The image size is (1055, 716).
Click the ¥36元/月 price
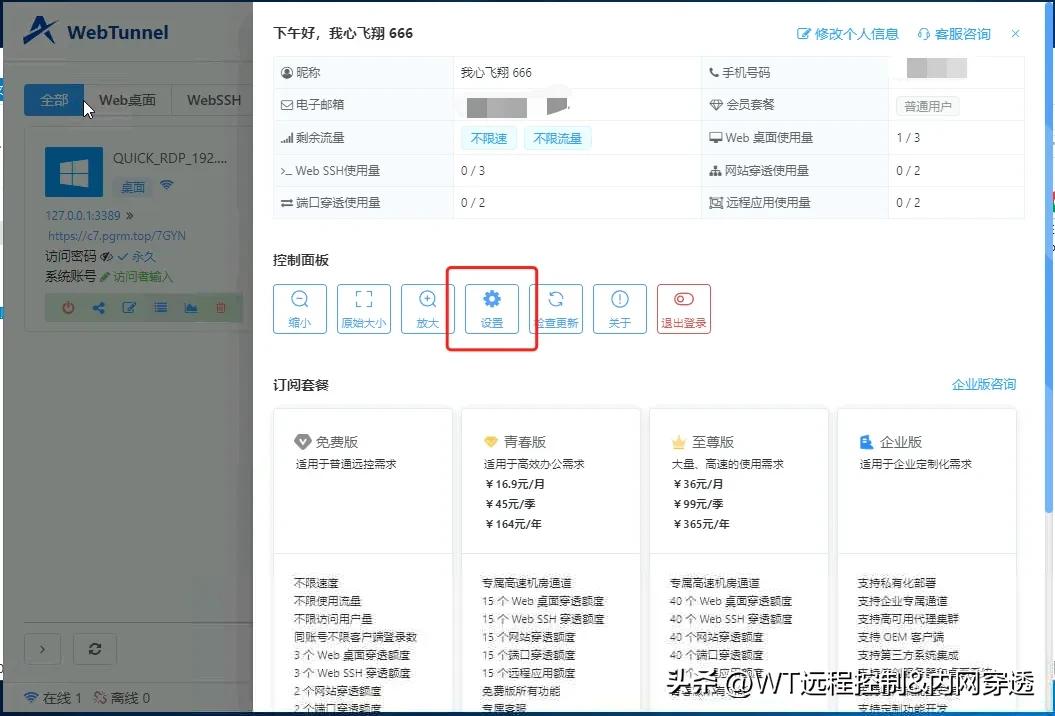click(698, 484)
